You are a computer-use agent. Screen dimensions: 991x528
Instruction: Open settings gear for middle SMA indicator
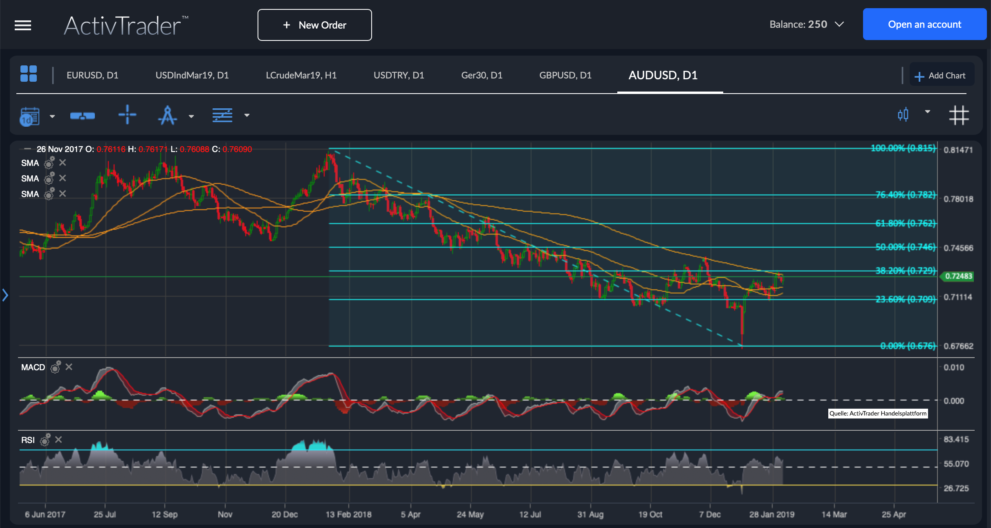[49, 179]
